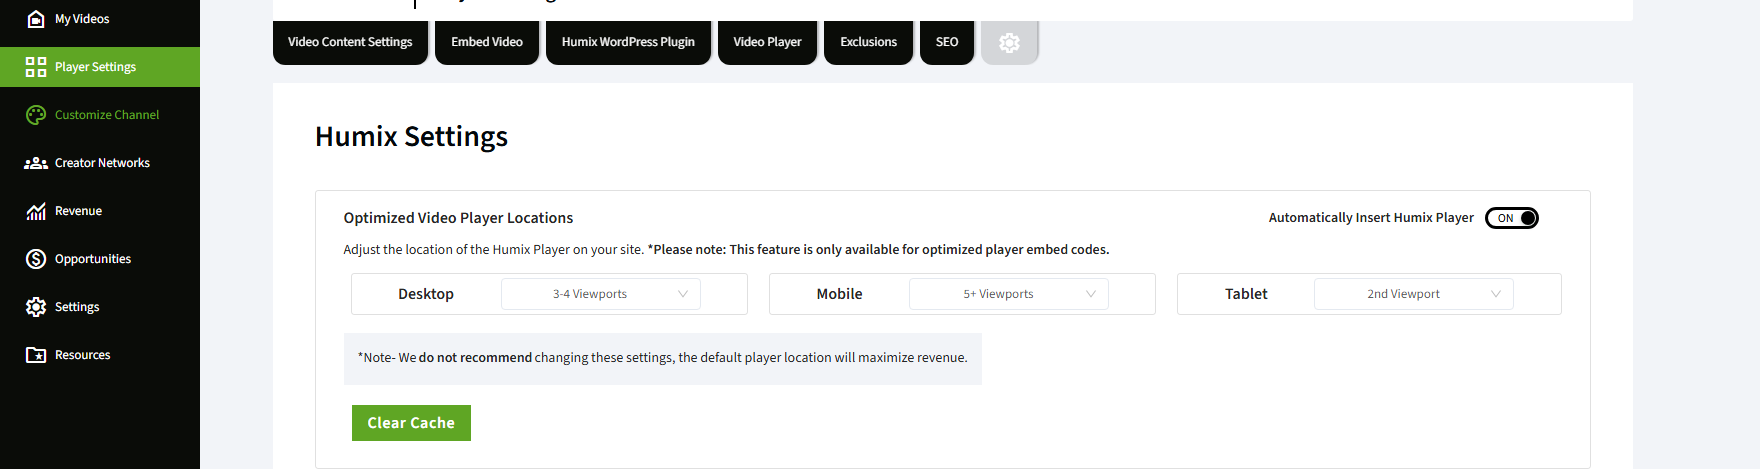Screen dimensions: 1760x469
Task: Select the Humix WordPress Plugin tab
Action: click(x=628, y=42)
